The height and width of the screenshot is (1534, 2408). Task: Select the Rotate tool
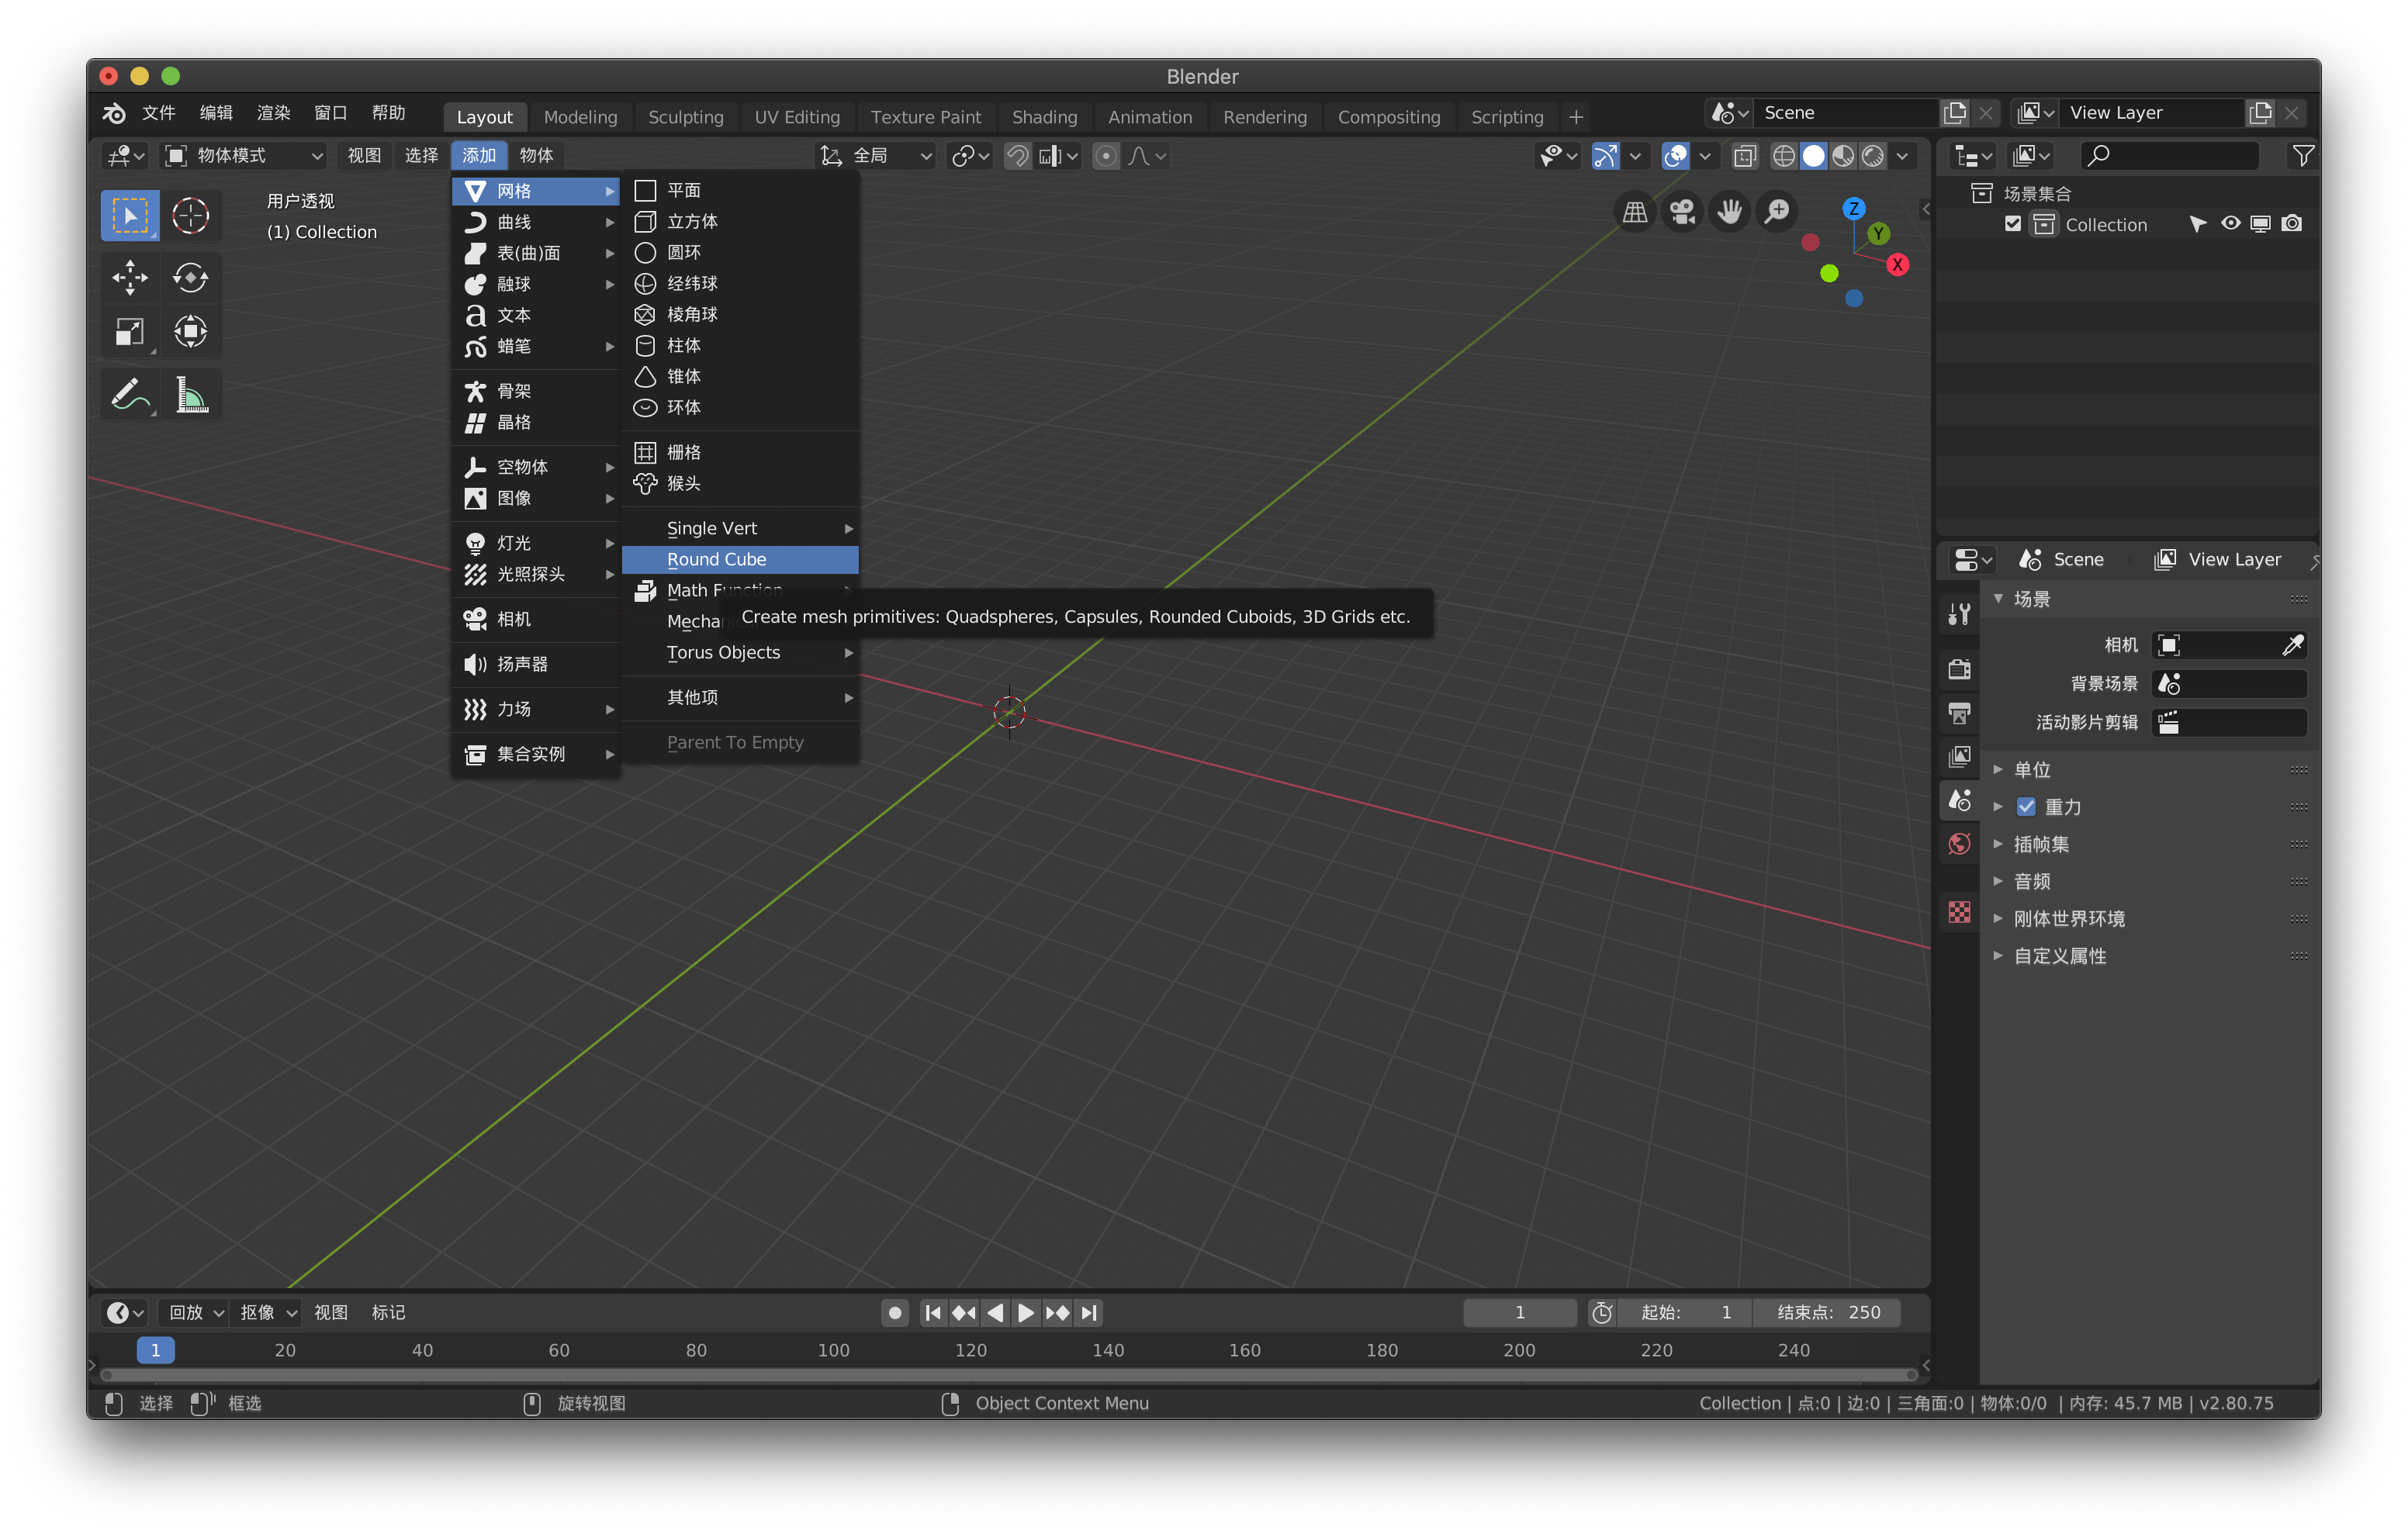click(190, 277)
